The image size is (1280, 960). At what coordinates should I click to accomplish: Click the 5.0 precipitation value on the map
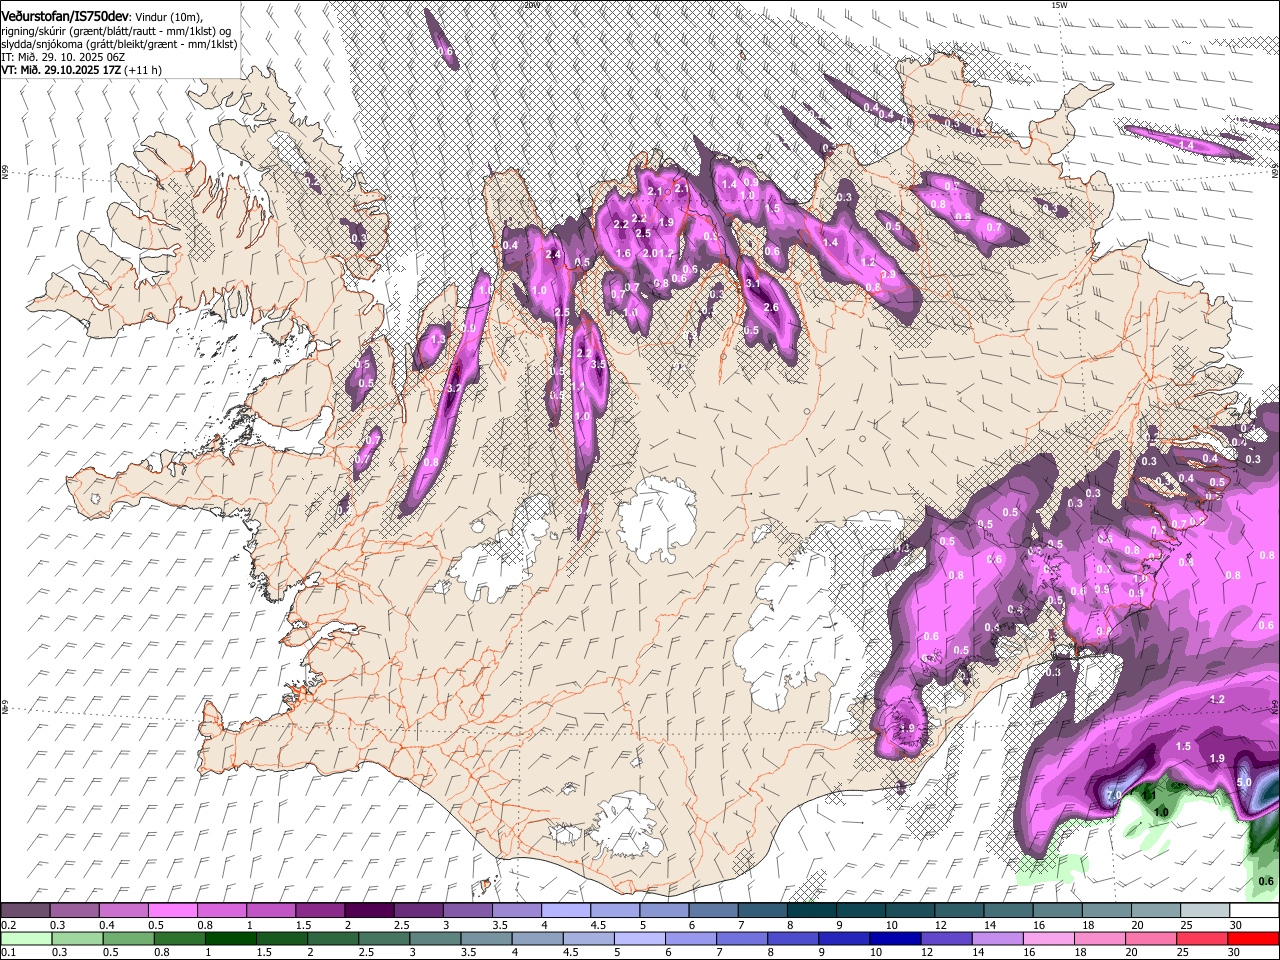point(1244,782)
